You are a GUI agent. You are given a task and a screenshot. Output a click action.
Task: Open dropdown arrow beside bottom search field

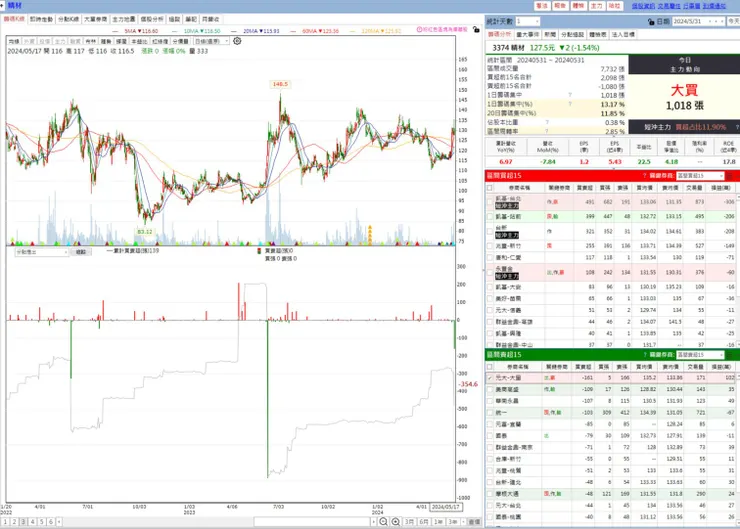pyautogui.click(x=373, y=522)
